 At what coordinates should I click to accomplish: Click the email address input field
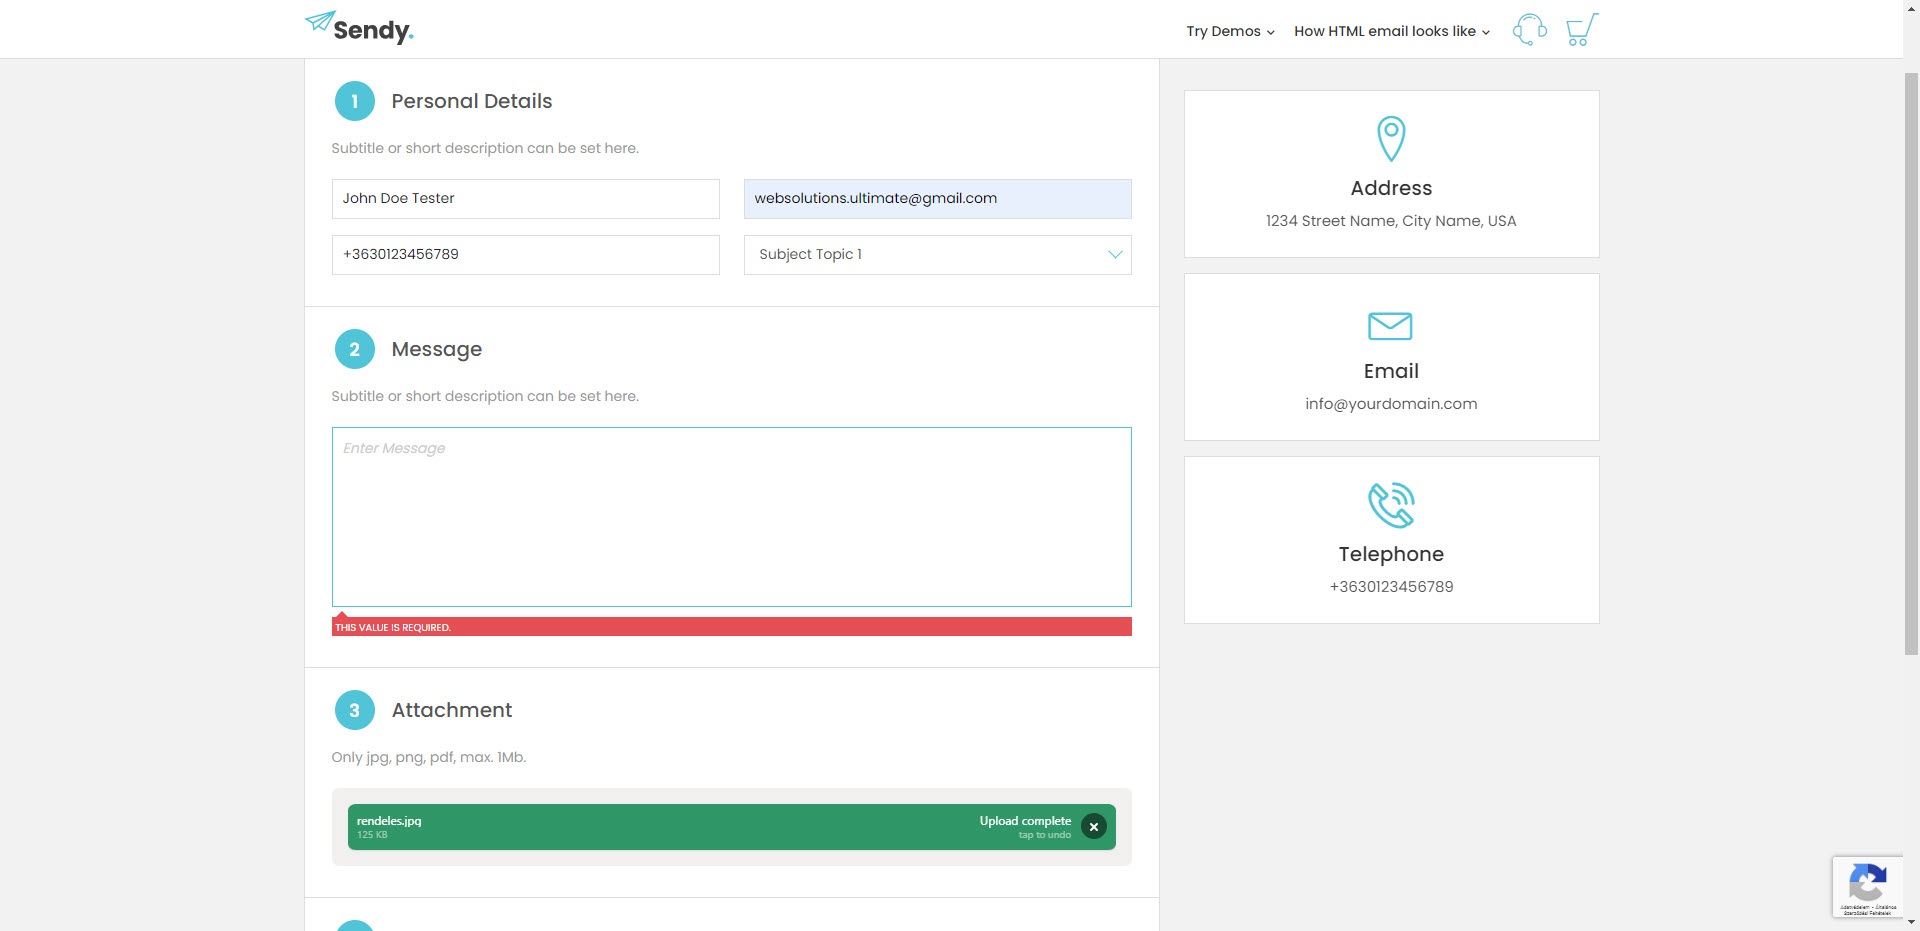[938, 199]
